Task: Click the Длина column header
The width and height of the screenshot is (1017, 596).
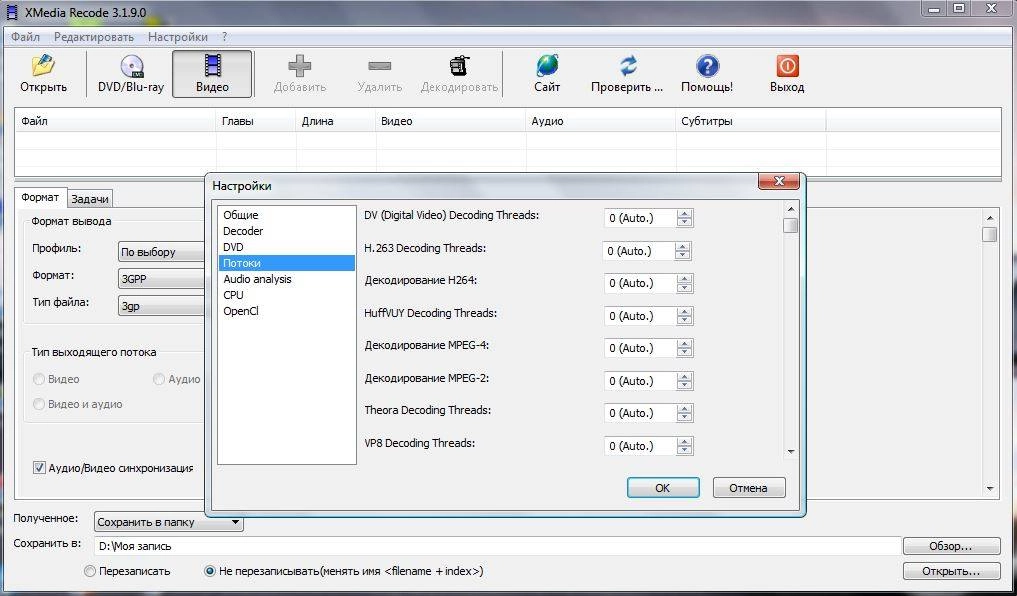Action: point(336,121)
